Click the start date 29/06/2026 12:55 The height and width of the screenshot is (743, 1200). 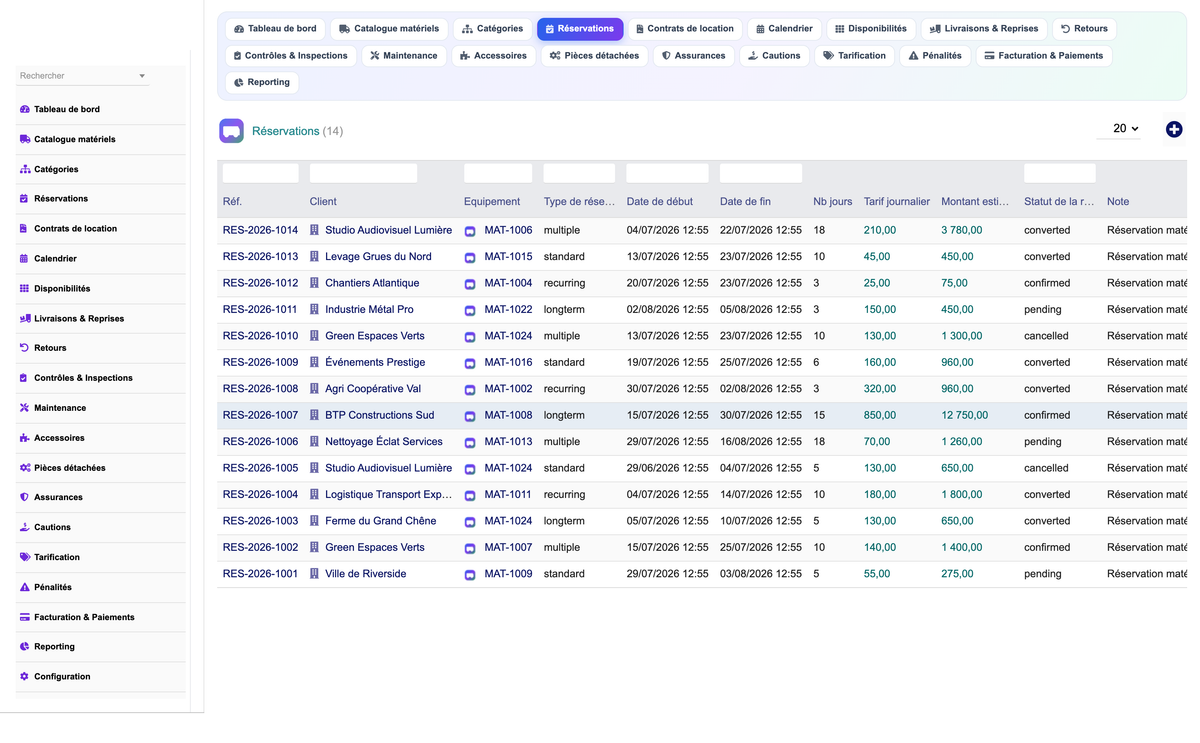(x=668, y=468)
